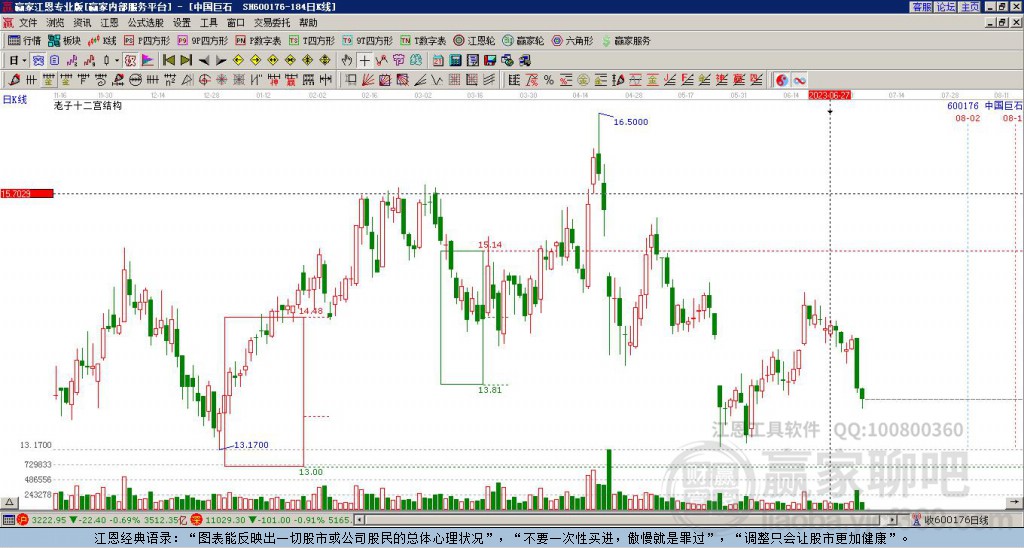Select the zigzag wave line tool
Viewport: 1024px width, 548px height.
pyautogui.click(x=436, y=80)
